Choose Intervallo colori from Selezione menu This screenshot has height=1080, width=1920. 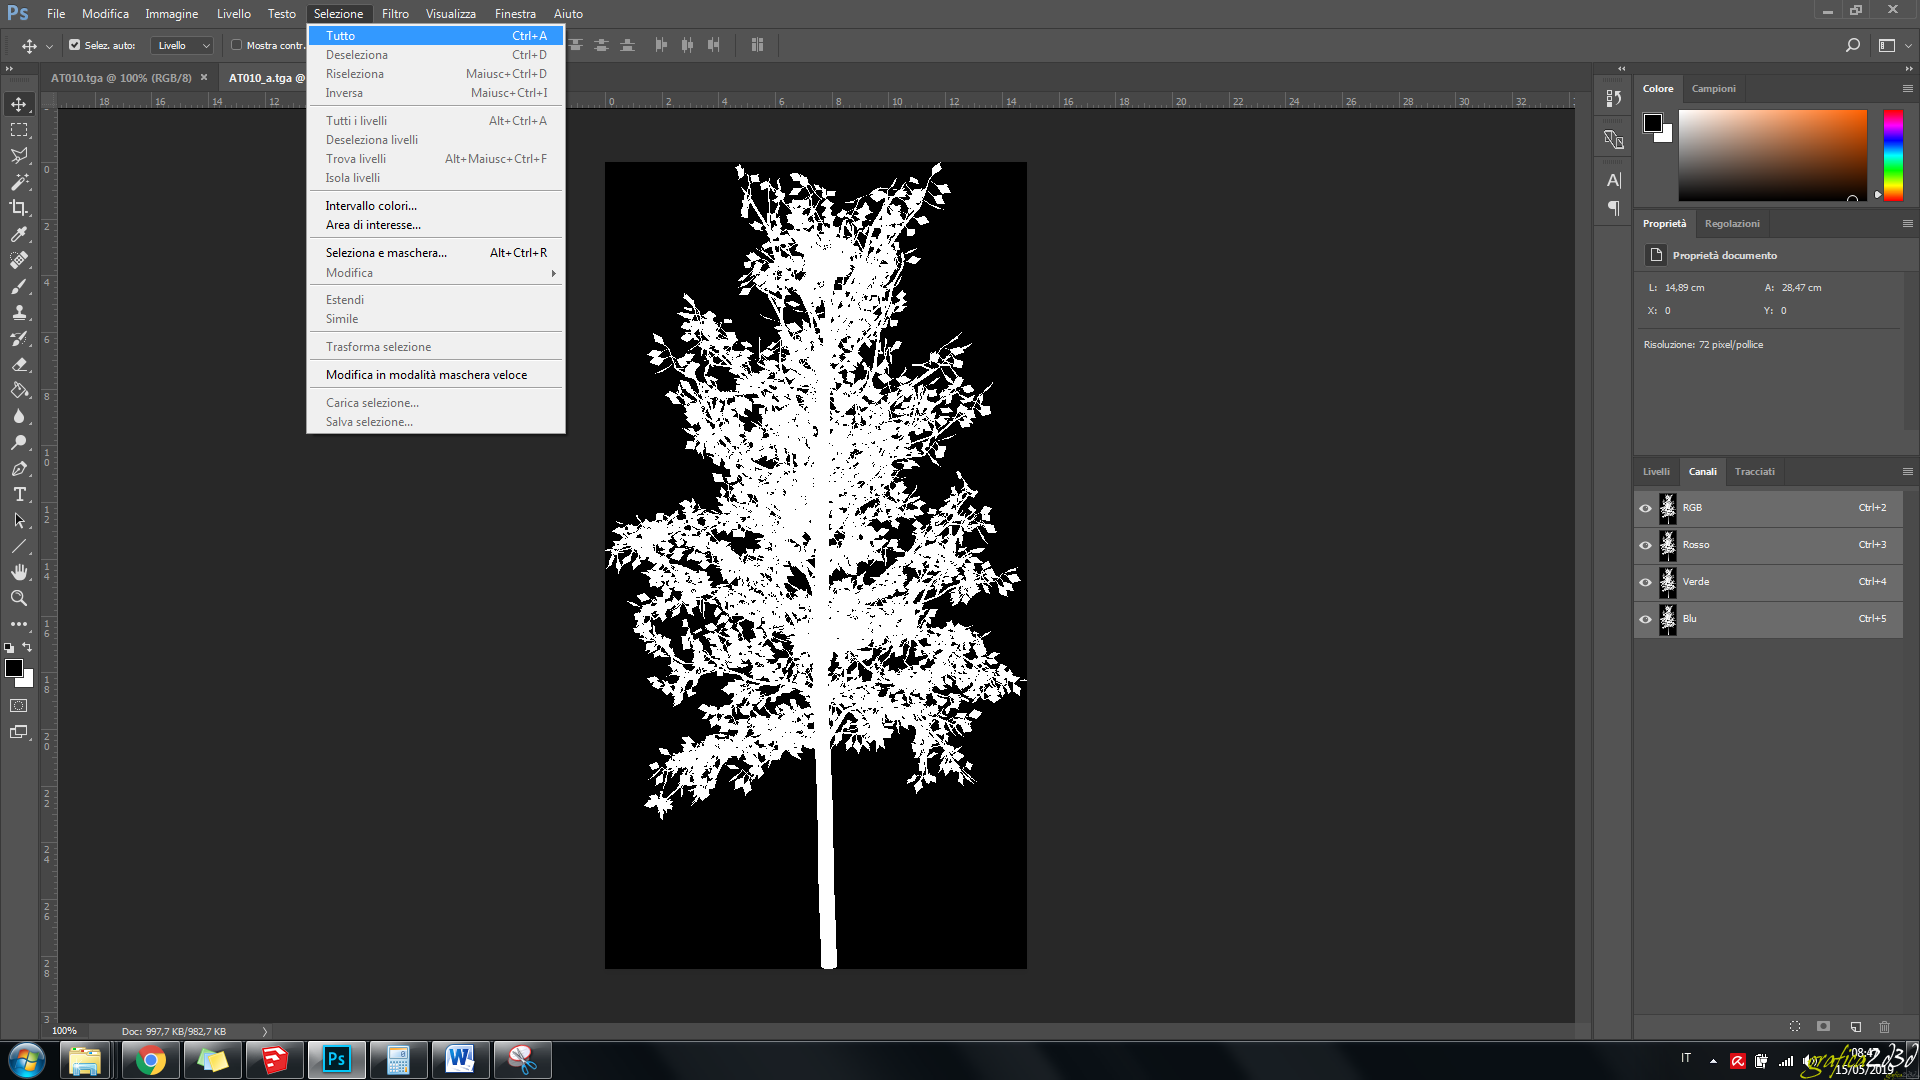(371, 206)
